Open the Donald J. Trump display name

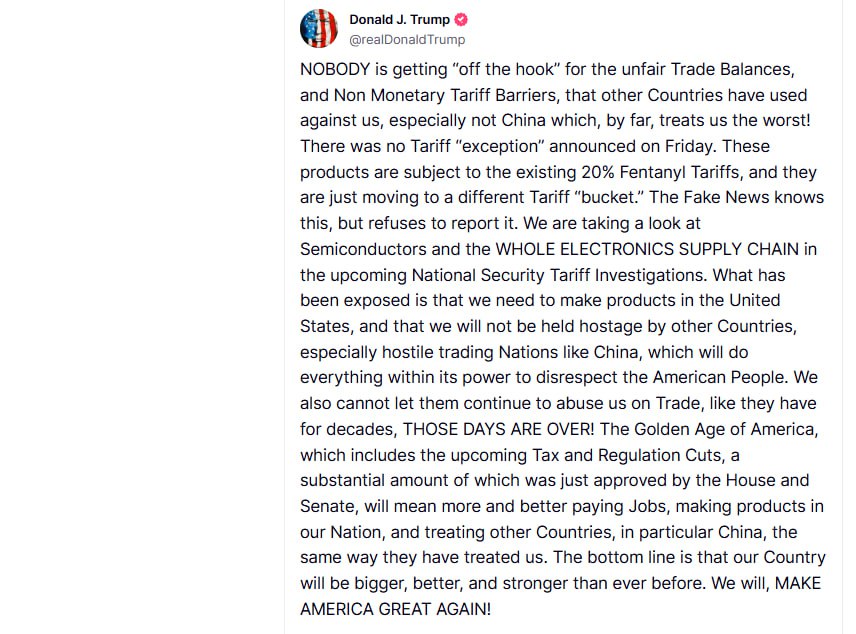(400, 20)
